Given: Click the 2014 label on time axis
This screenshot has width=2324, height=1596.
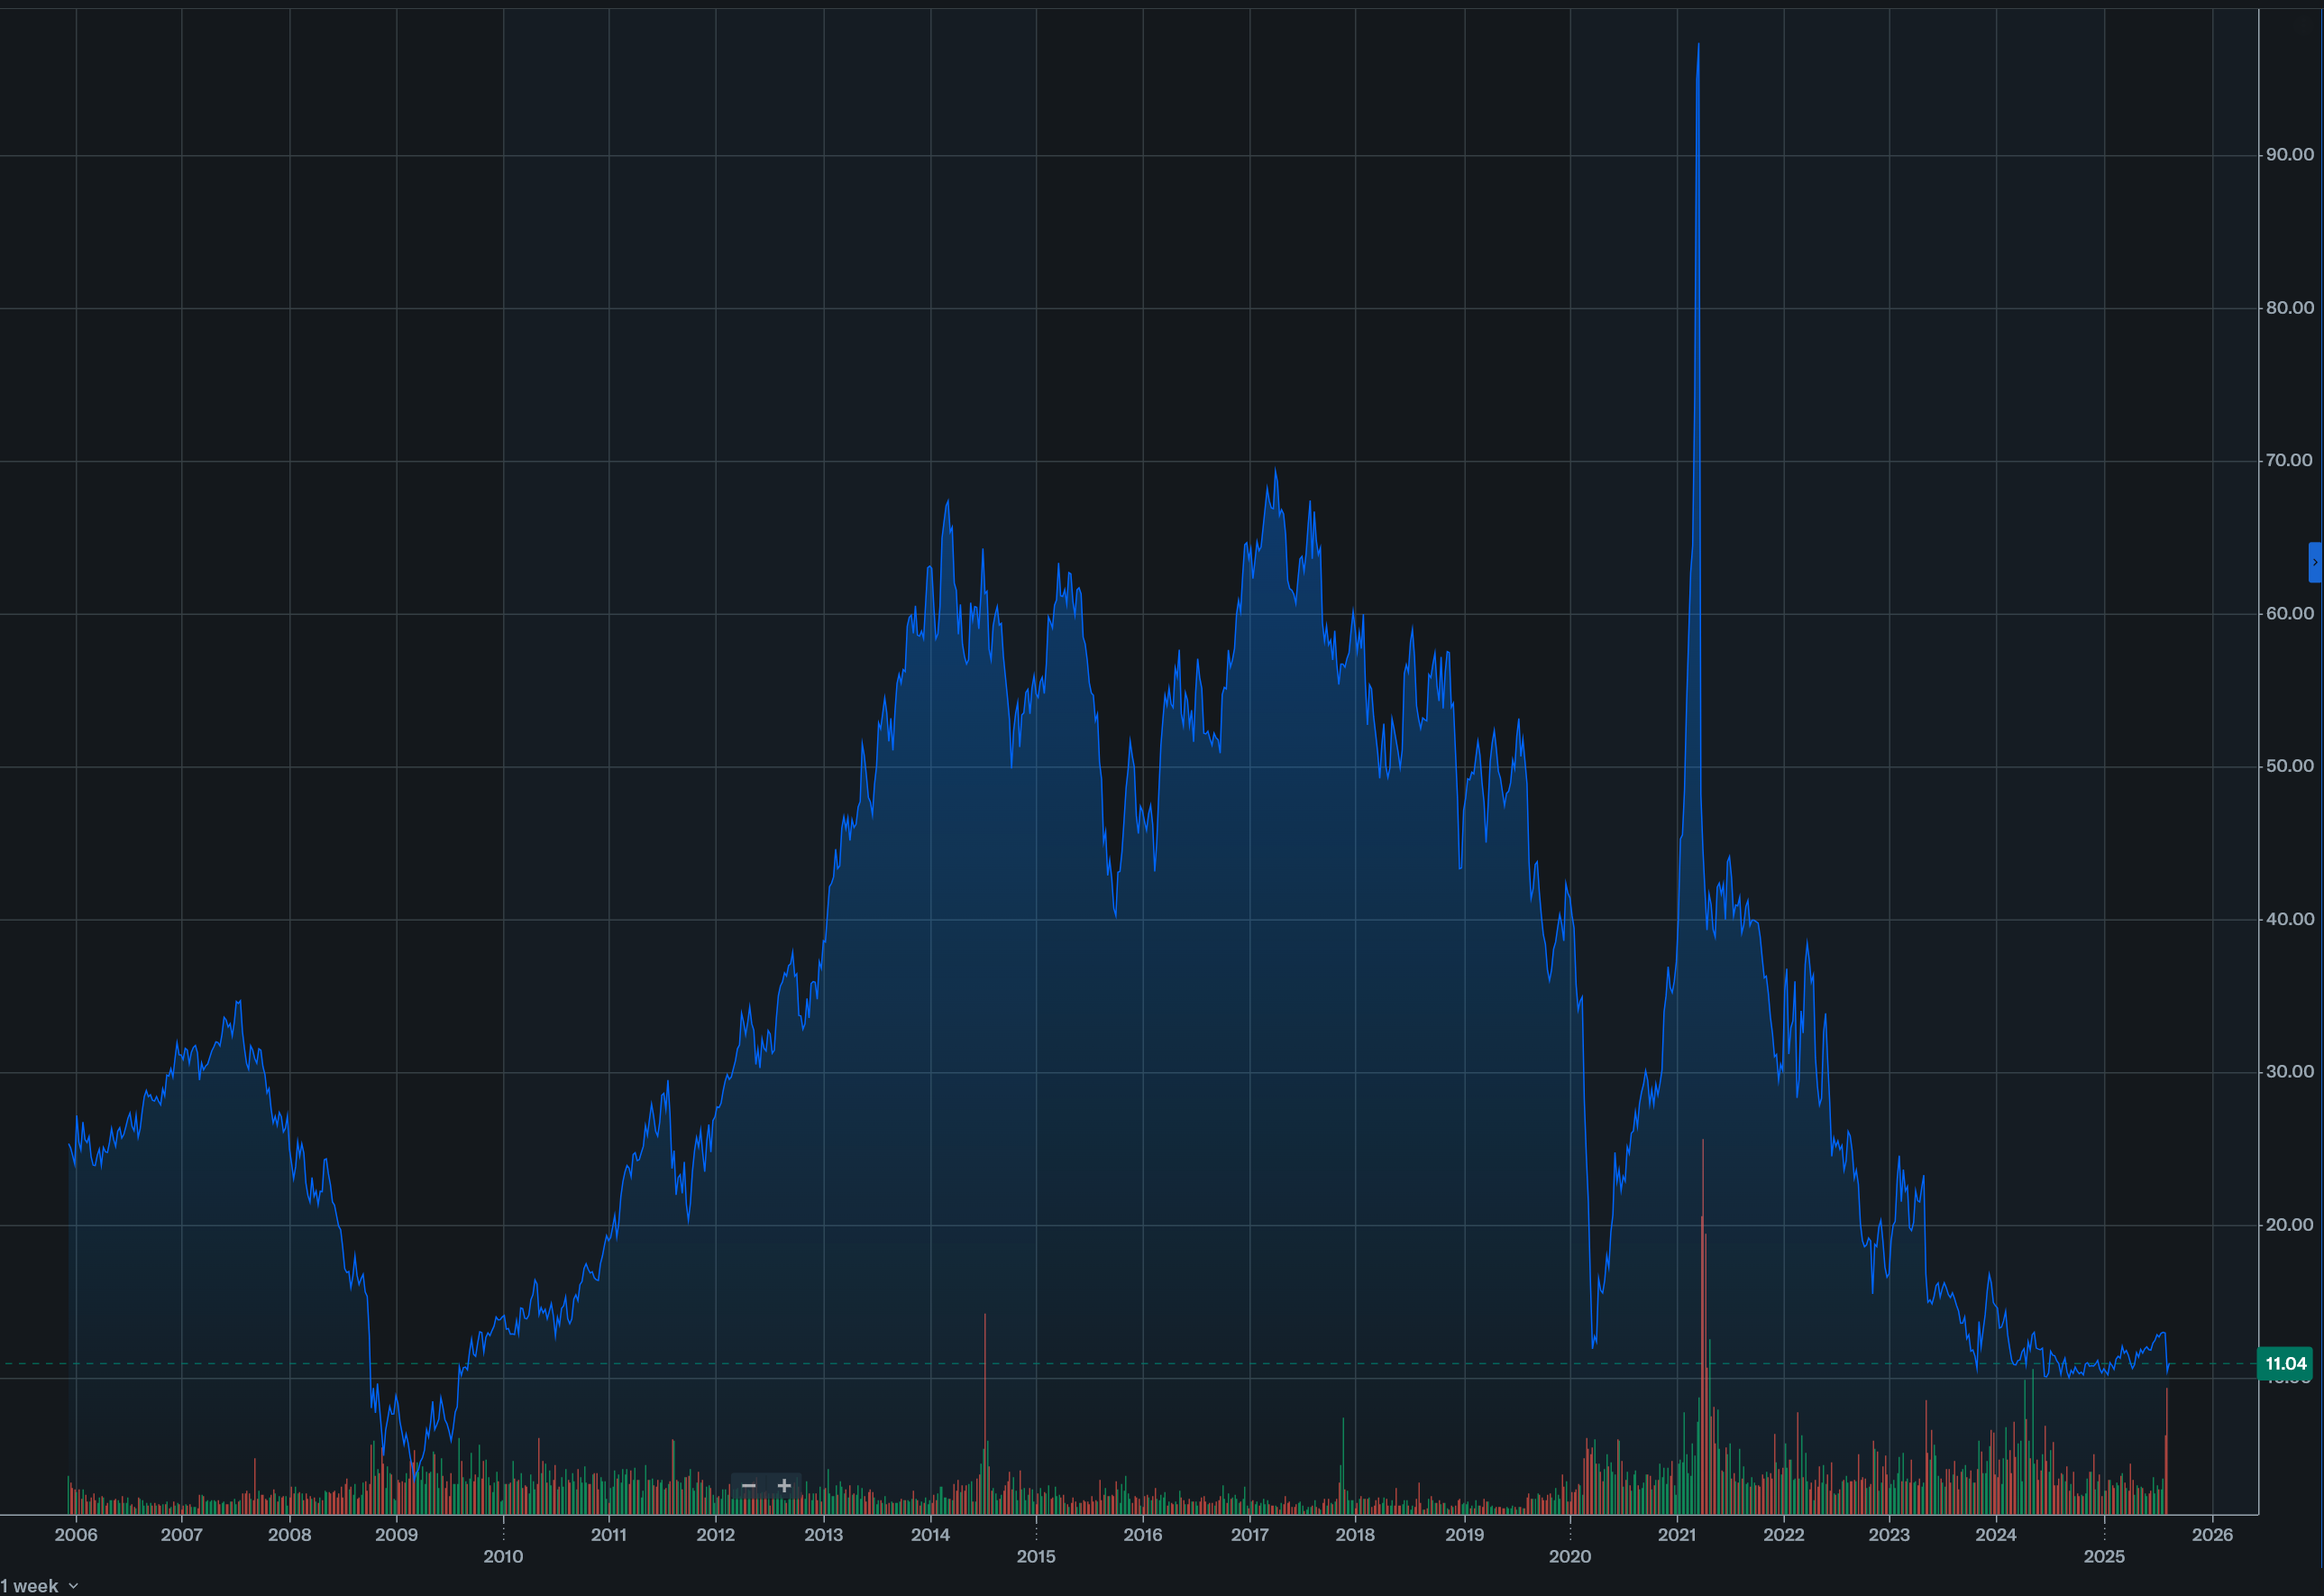Looking at the screenshot, I should tap(930, 1534).
